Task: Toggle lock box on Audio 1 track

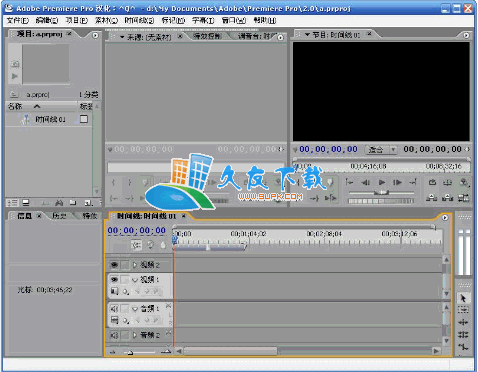Action: [124, 309]
